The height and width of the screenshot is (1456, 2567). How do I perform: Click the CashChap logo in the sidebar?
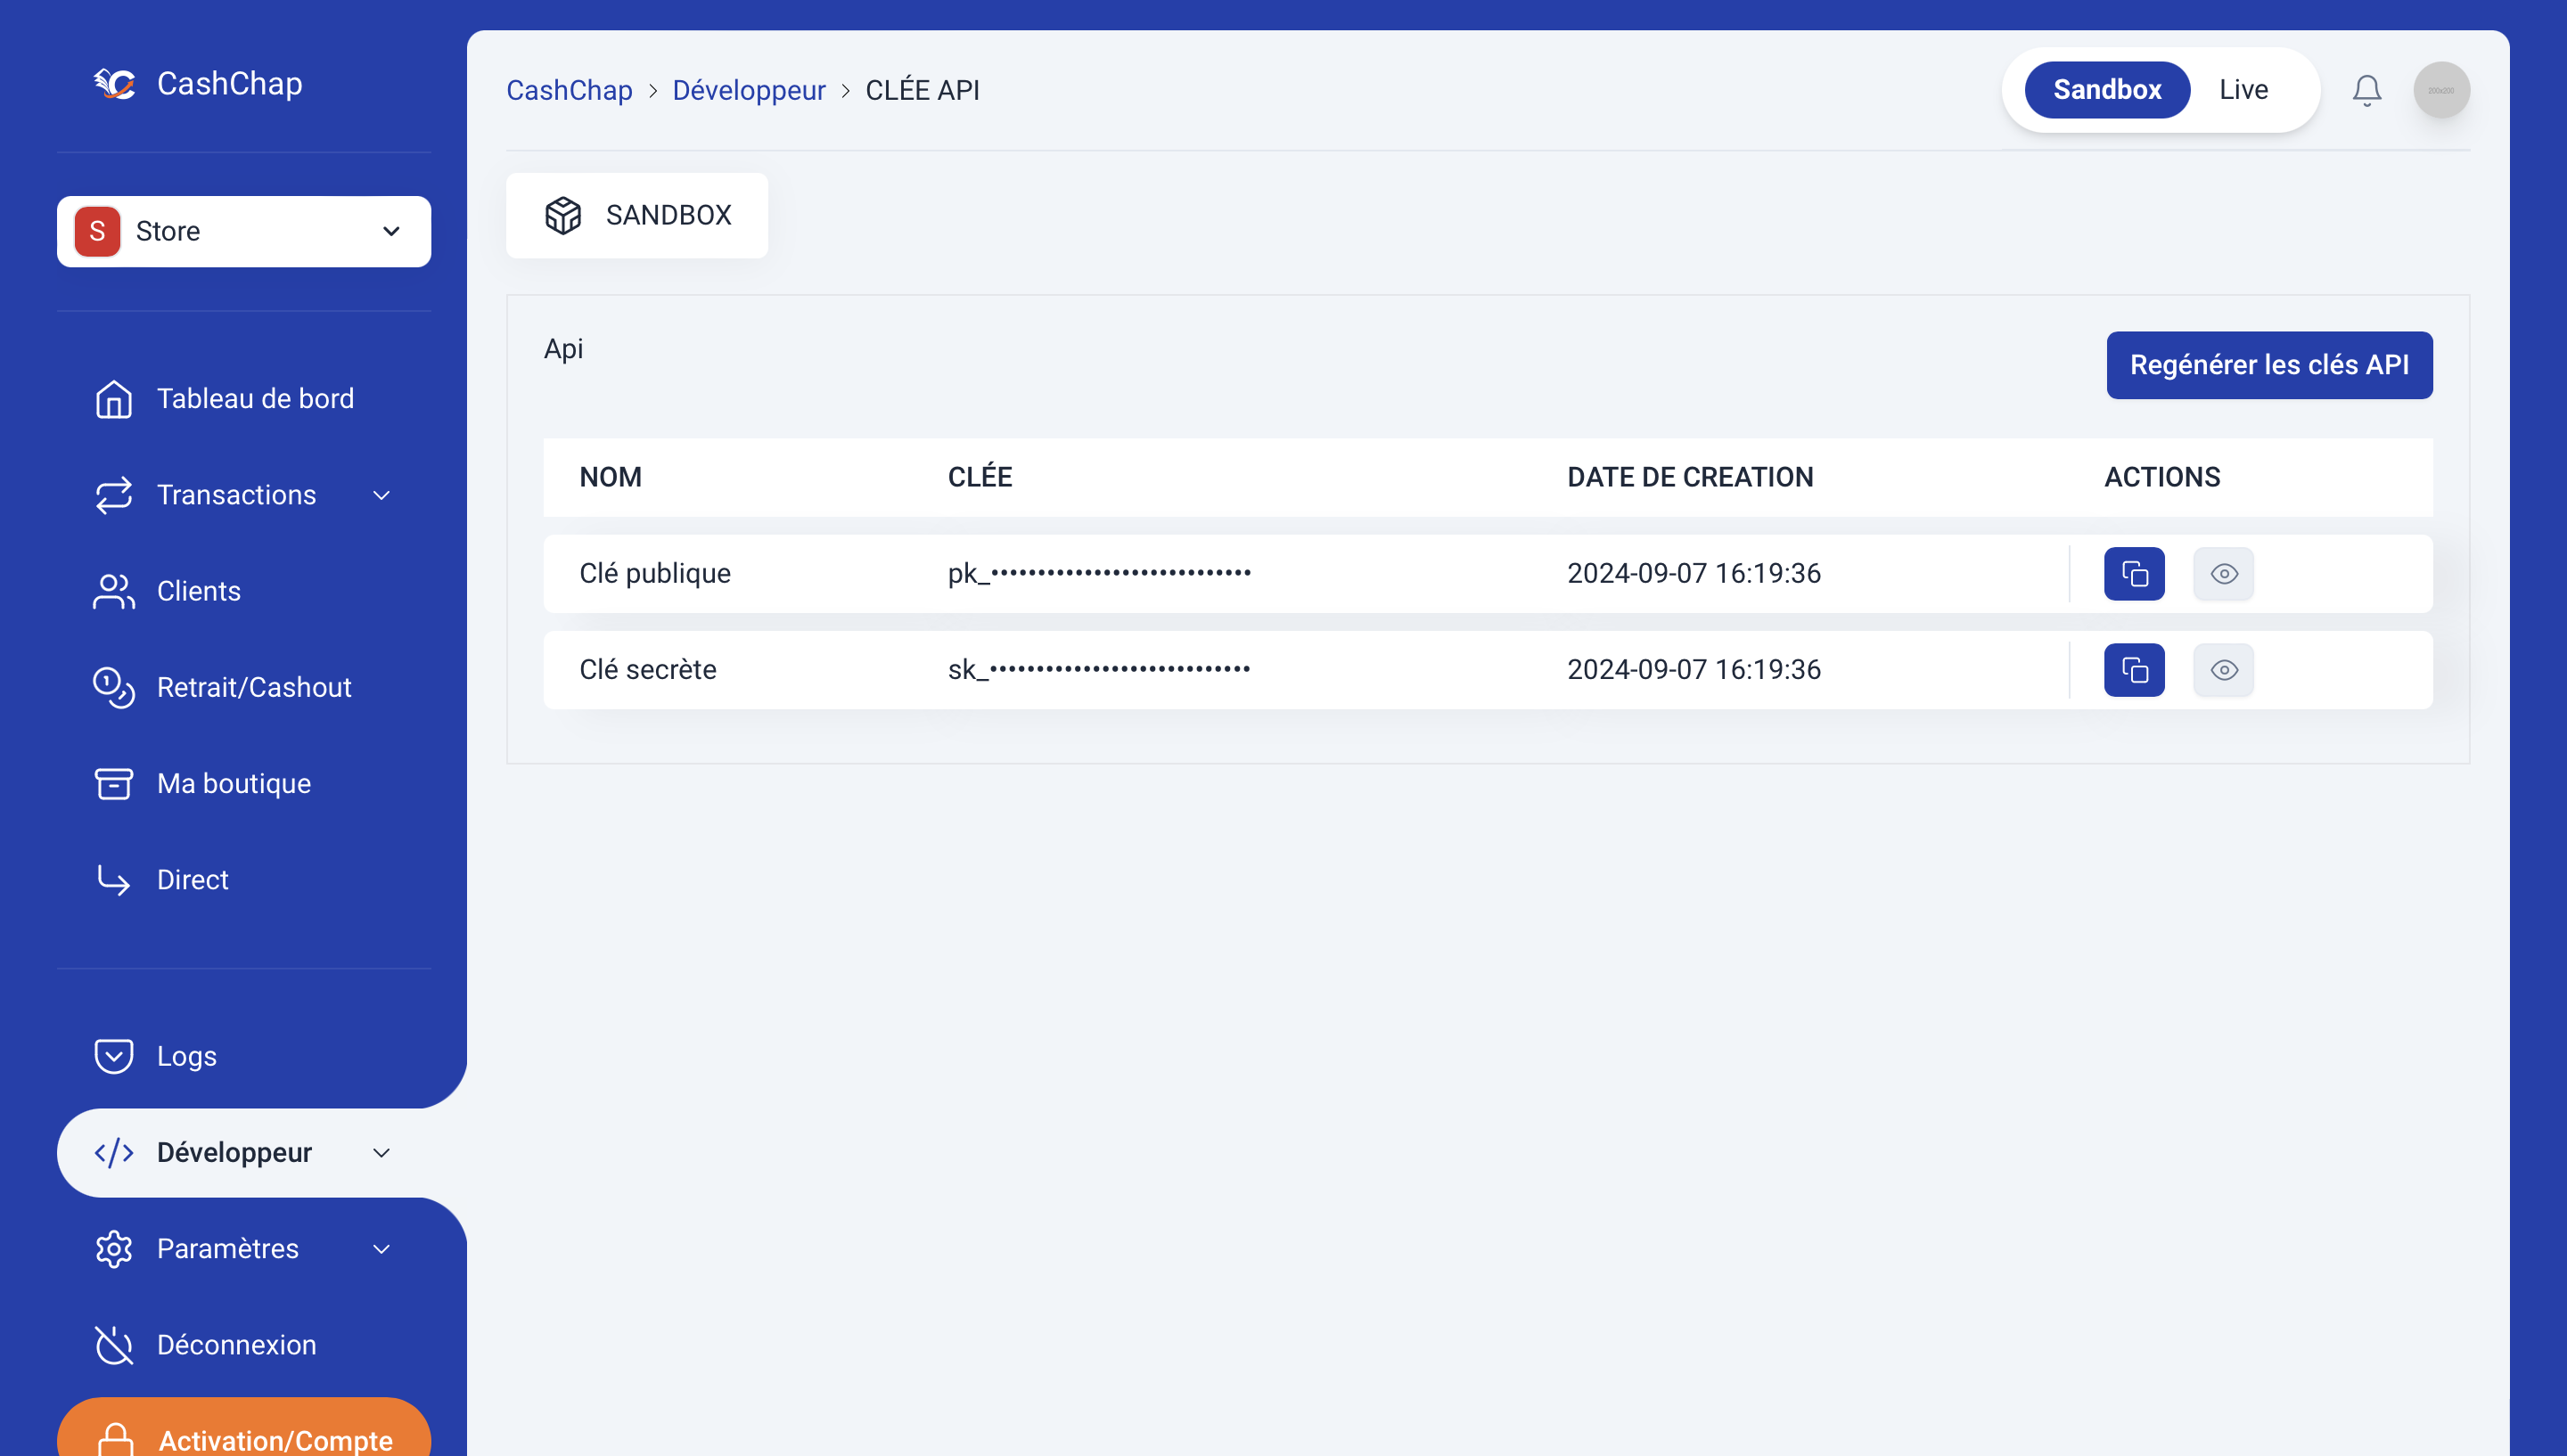[x=198, y=84]
